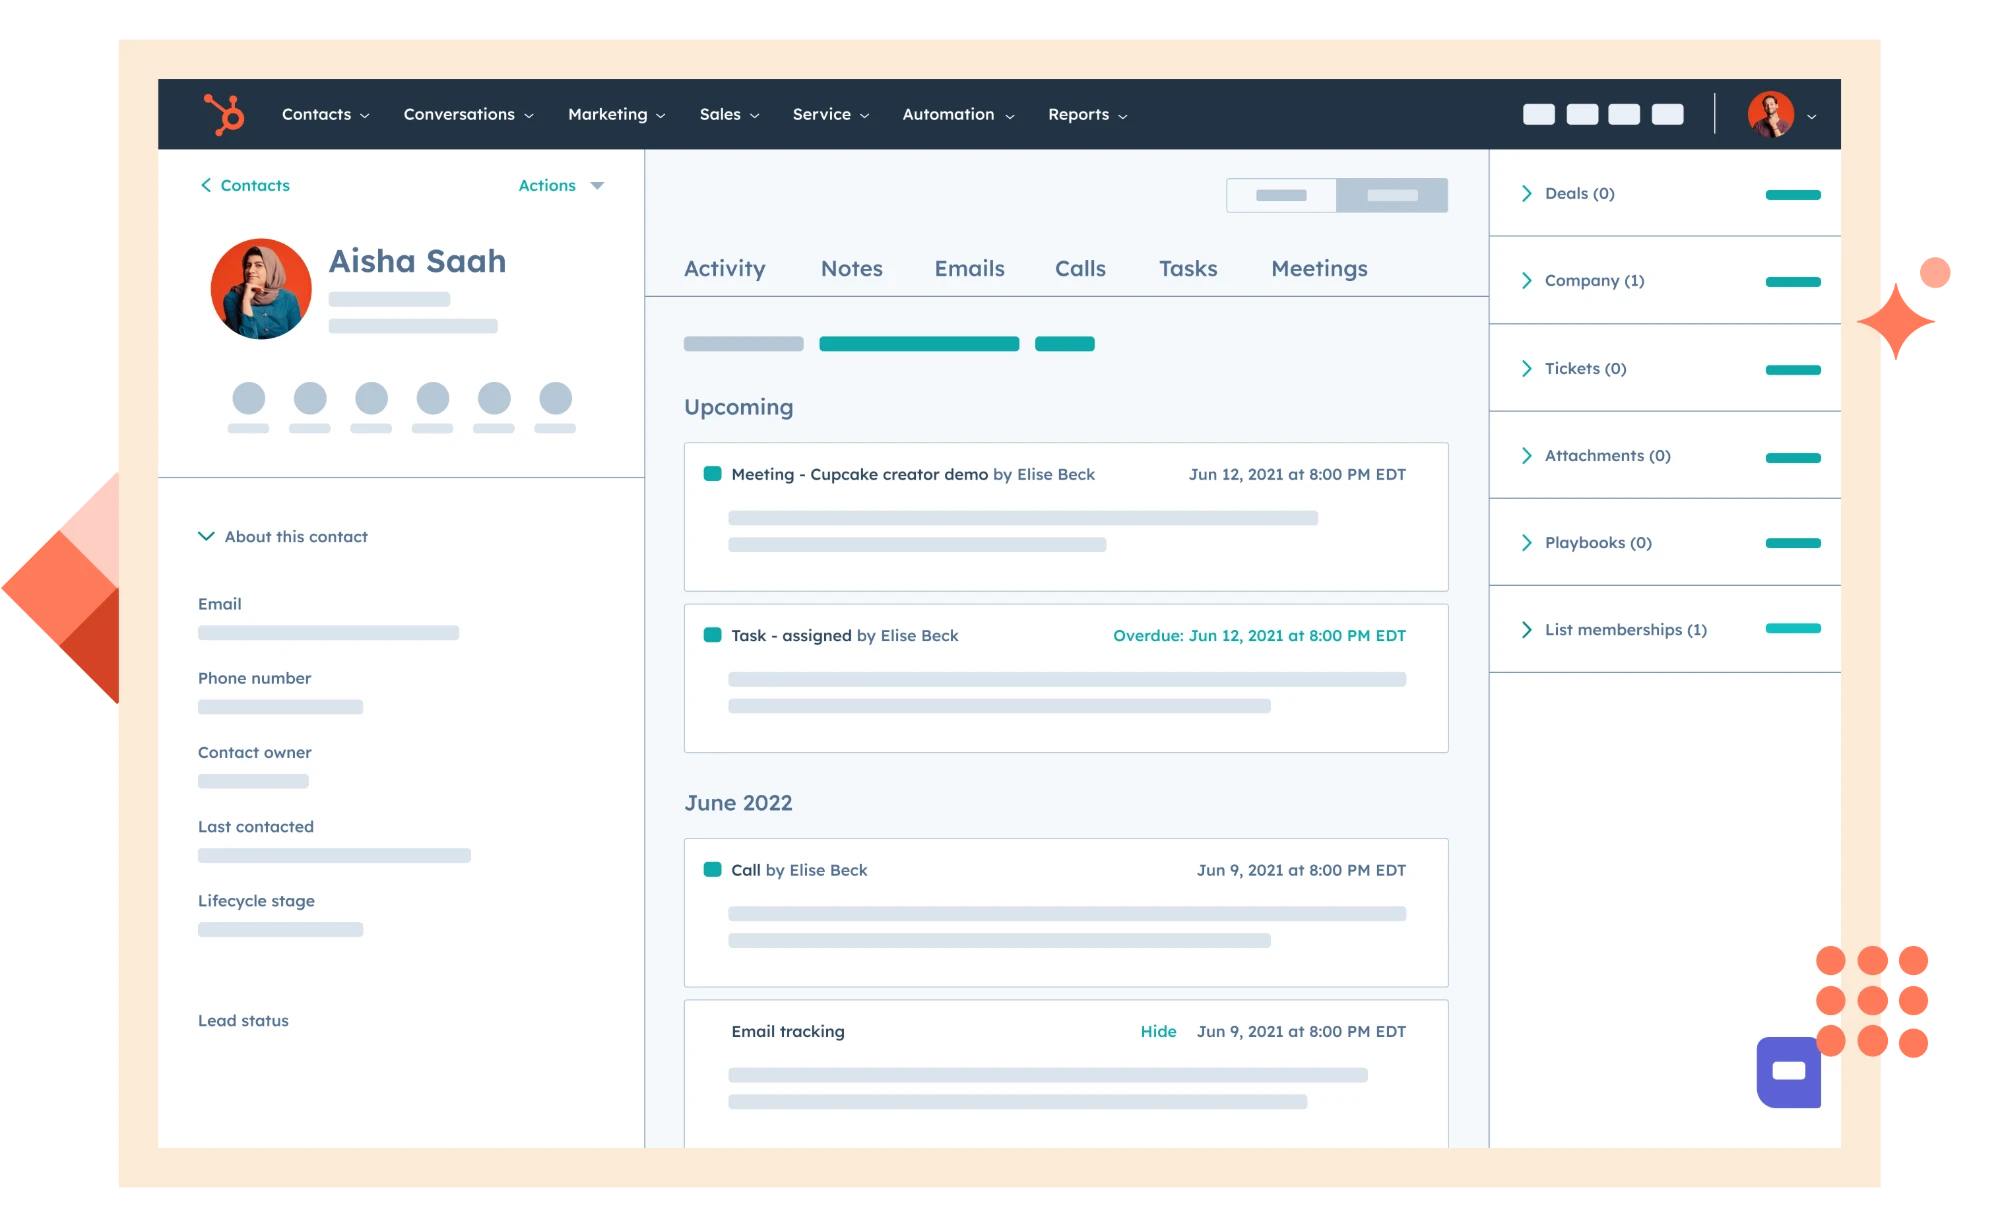Viewport: 2000px width, 1227px height.
Task: Open the Conversations navigation menu
Action: coord(468,114)
